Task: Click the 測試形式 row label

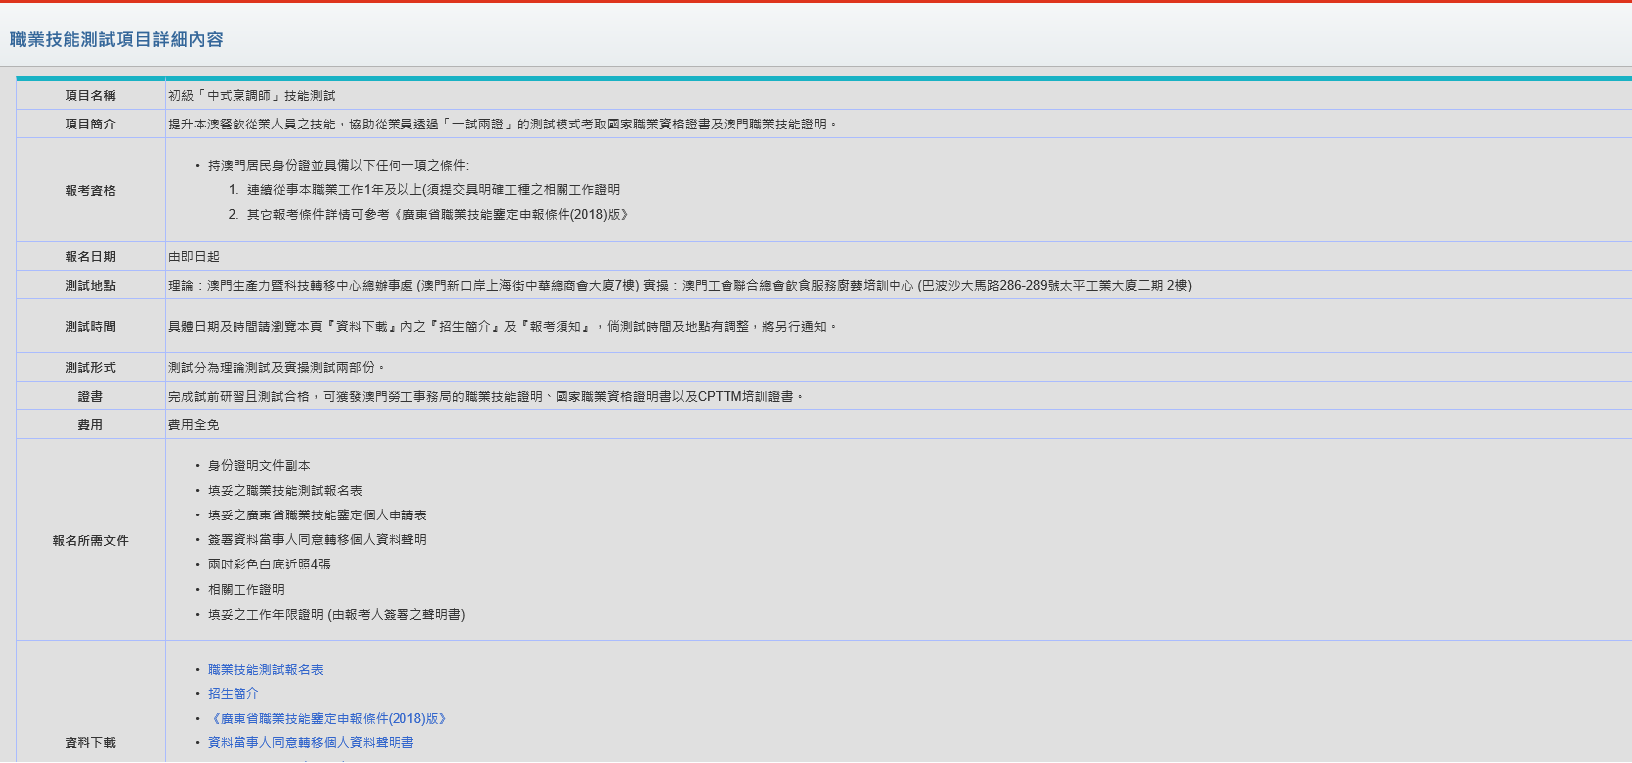Action: (90, 368)
